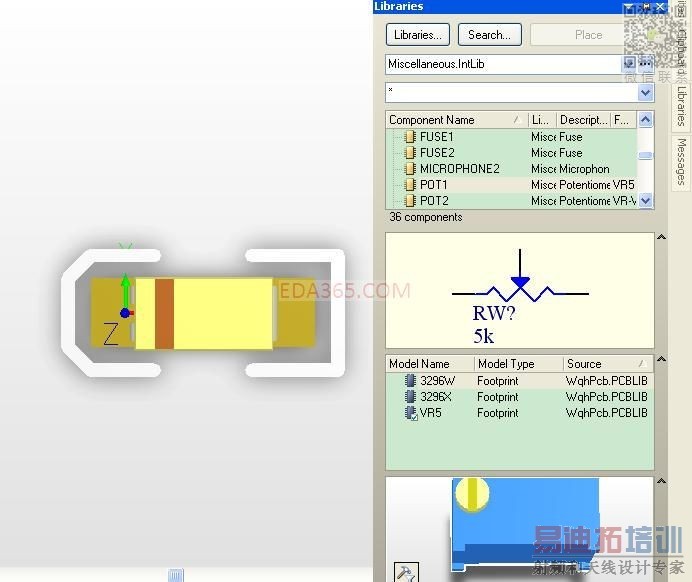Sort by Component Name column header
Image resolution: width=692 pixels, height=582 pixels.
click(456, 120)
